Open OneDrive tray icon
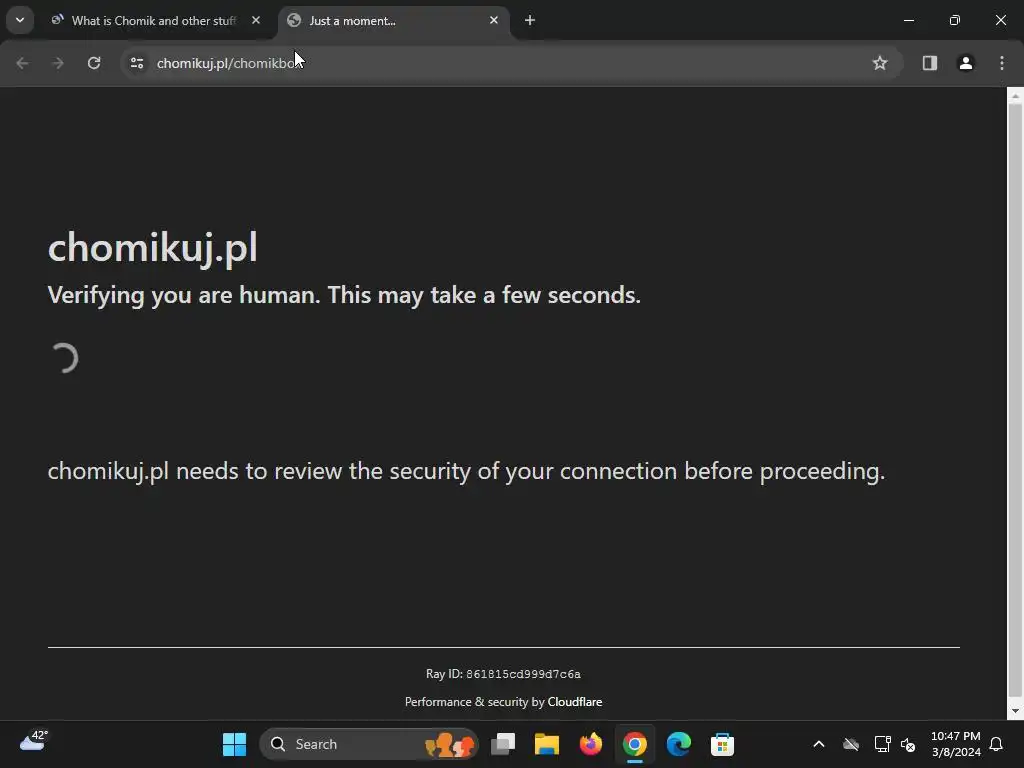 (851, 744)
